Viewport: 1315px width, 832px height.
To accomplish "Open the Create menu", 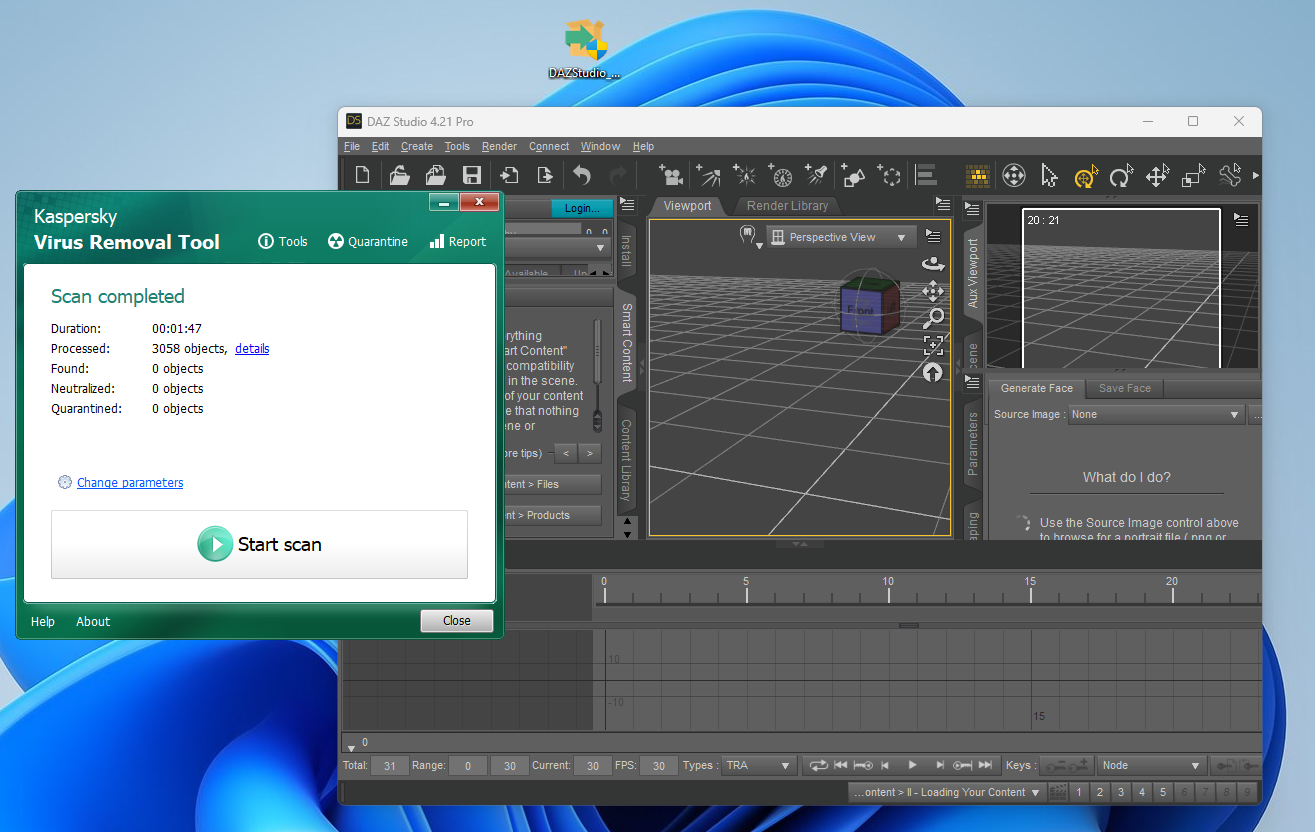I will pos(417,146).
